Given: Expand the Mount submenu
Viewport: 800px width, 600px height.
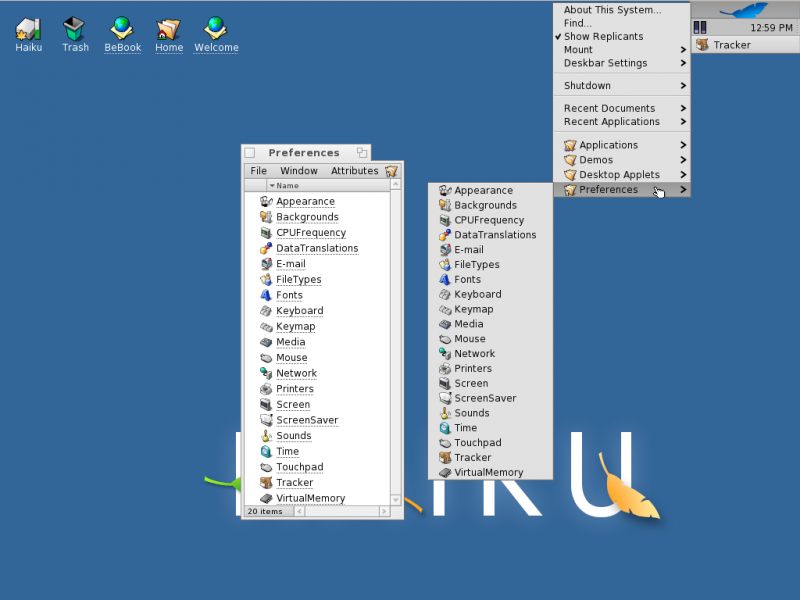Looking at the screenshot, I should pyautogui.click(x=621, y=49).
